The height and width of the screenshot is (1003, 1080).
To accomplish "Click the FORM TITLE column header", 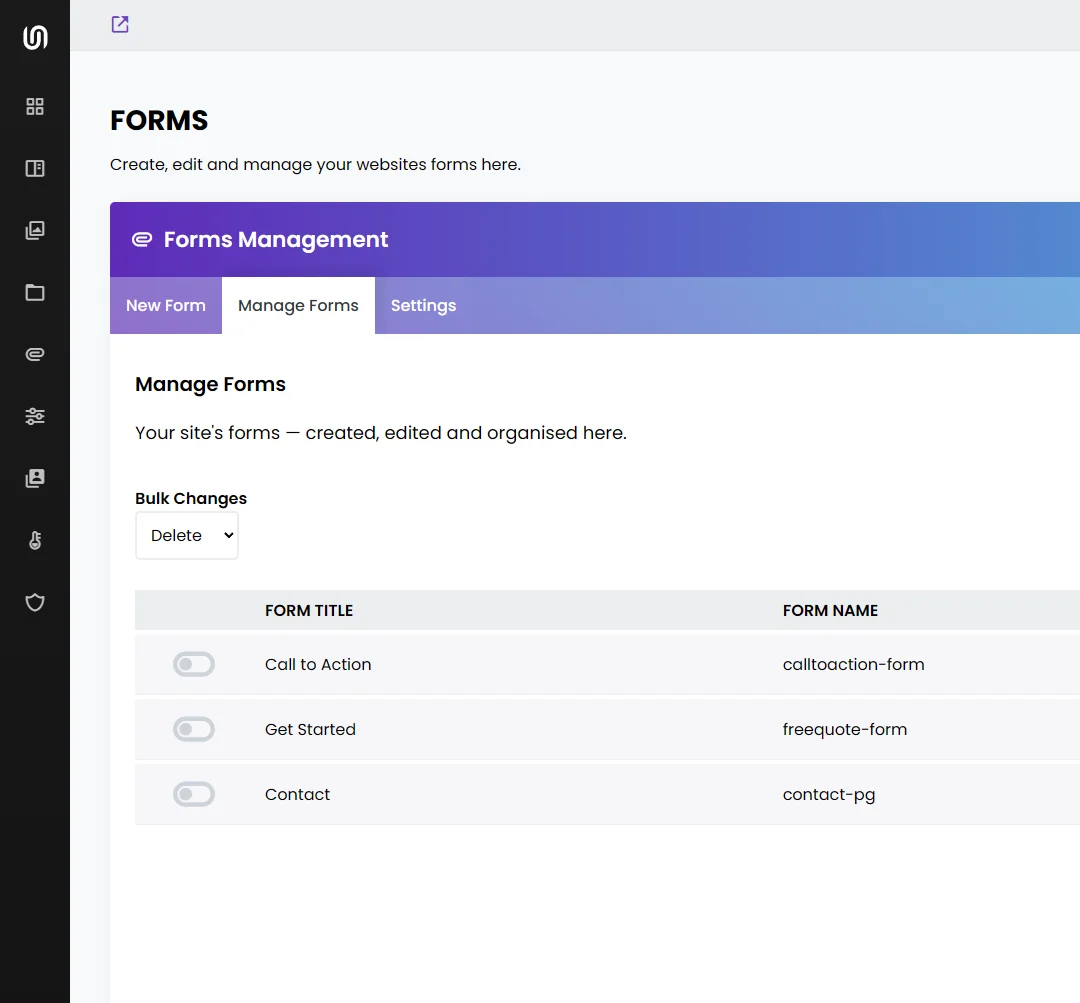I will (309, 610).
